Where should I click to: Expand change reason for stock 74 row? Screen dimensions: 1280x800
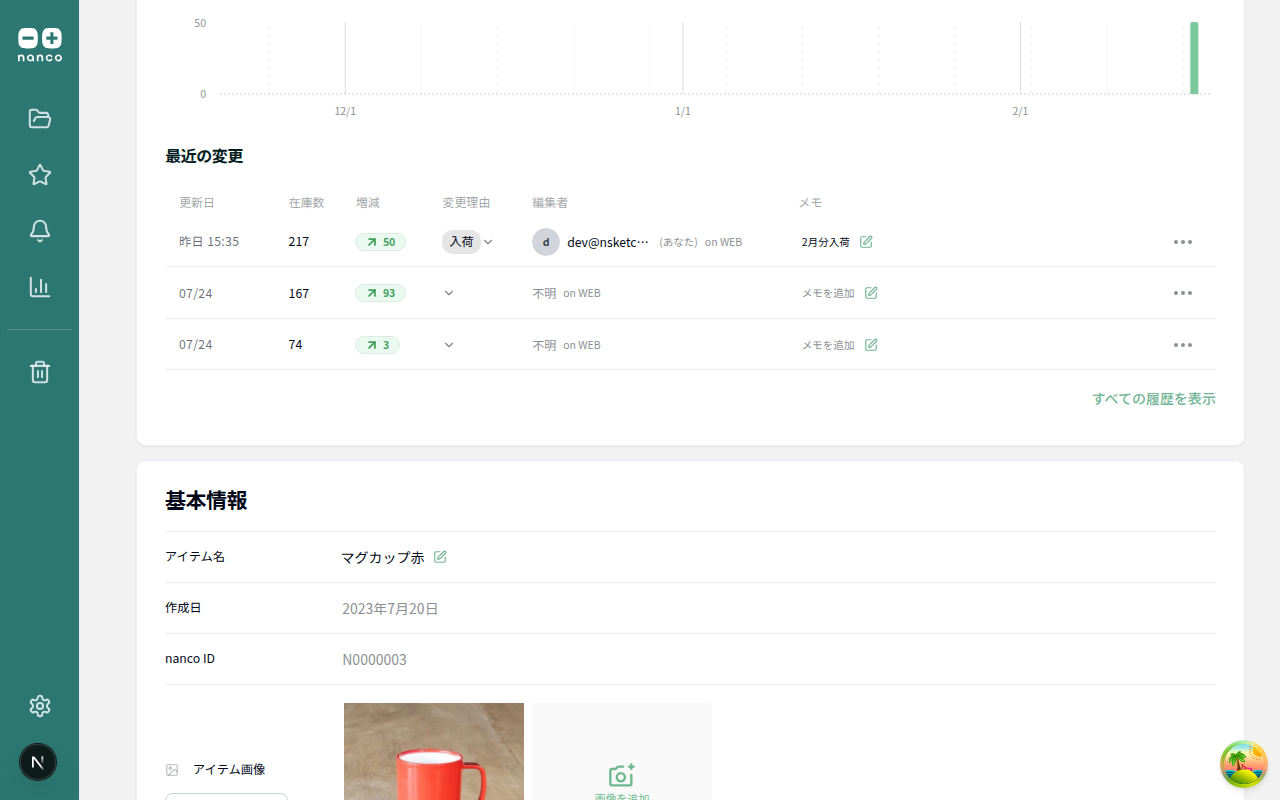coord(449,345)
